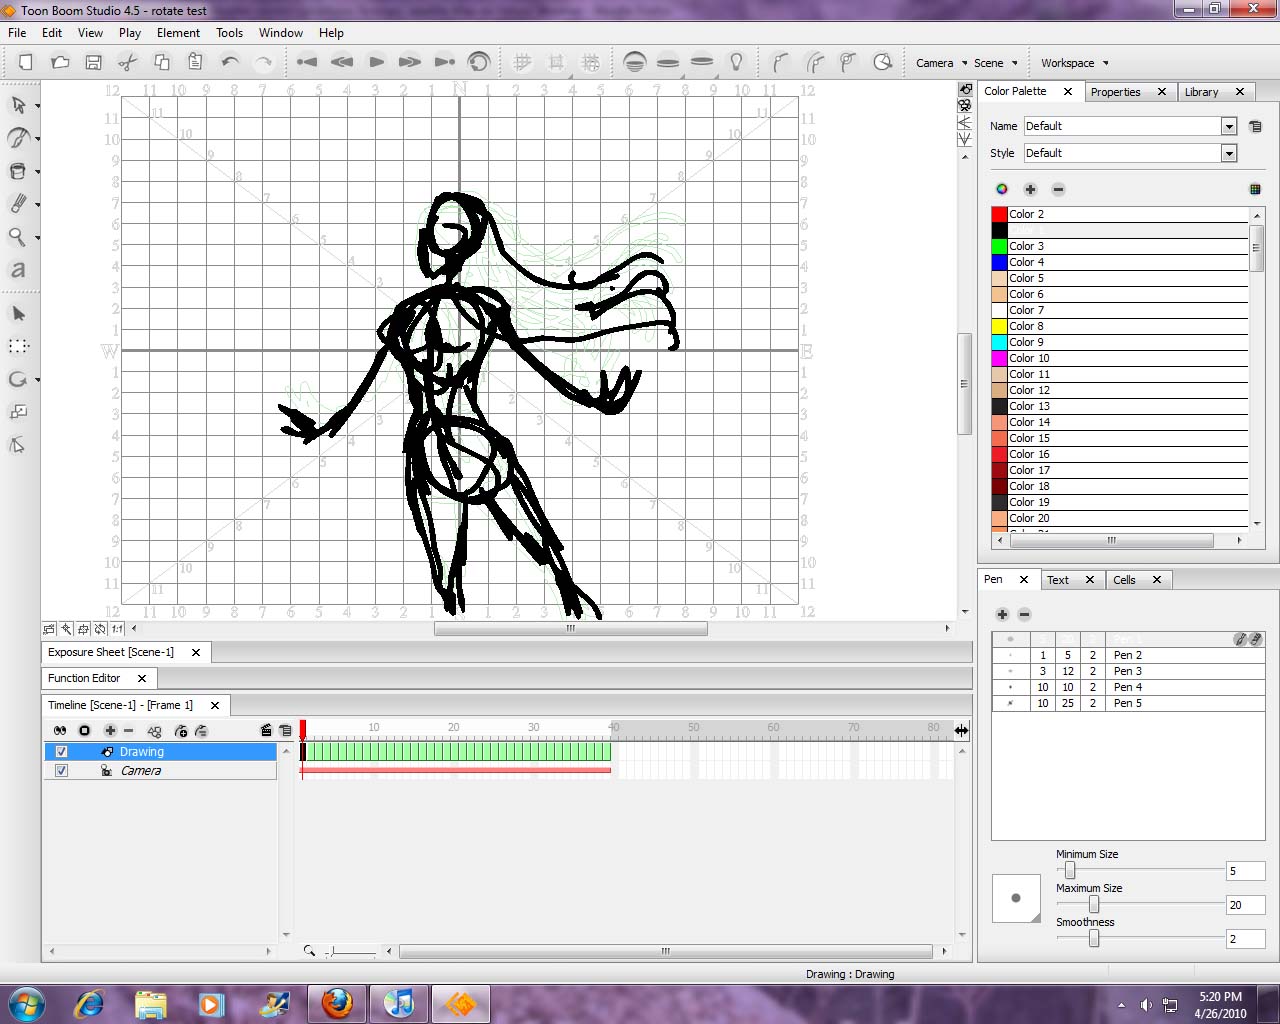Uncheck the Camera layer checkbox
The height and width of the screenshot is (1024, 1280).
62,771
